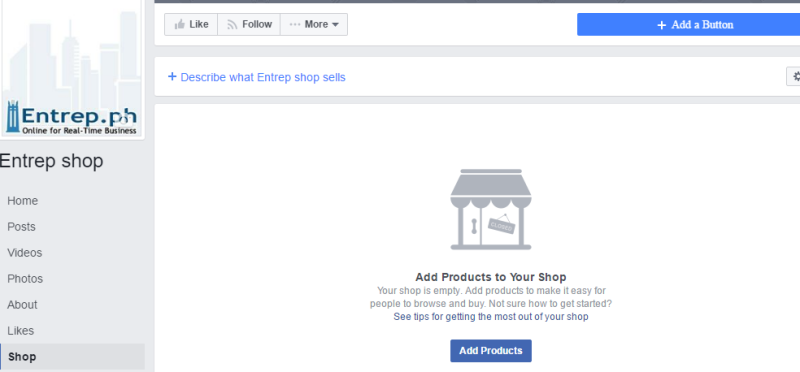Click the plus icon on Add a Button
Screen dimensions: 800x372
pyautogui.click(x=661, y=25)
